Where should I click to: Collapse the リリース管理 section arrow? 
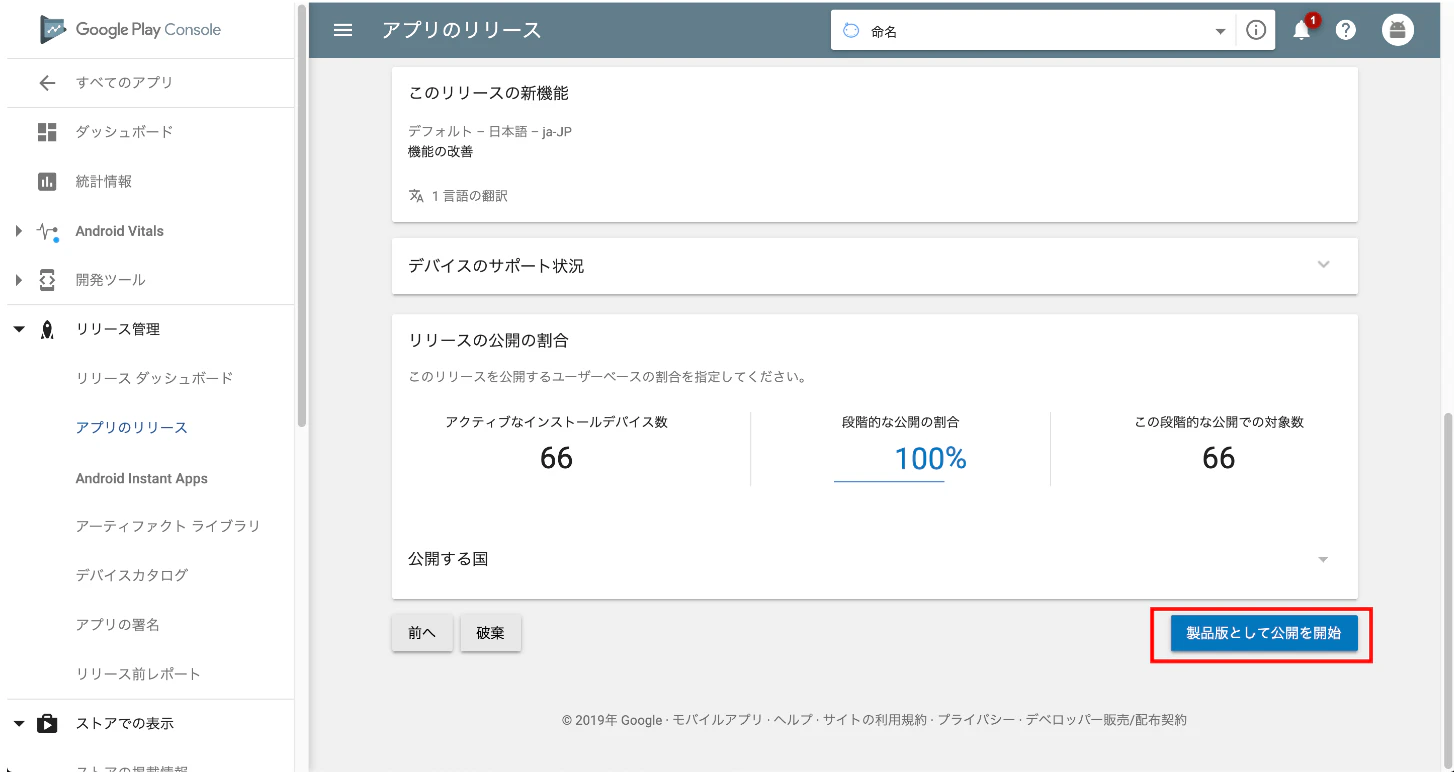pos(18,329)
